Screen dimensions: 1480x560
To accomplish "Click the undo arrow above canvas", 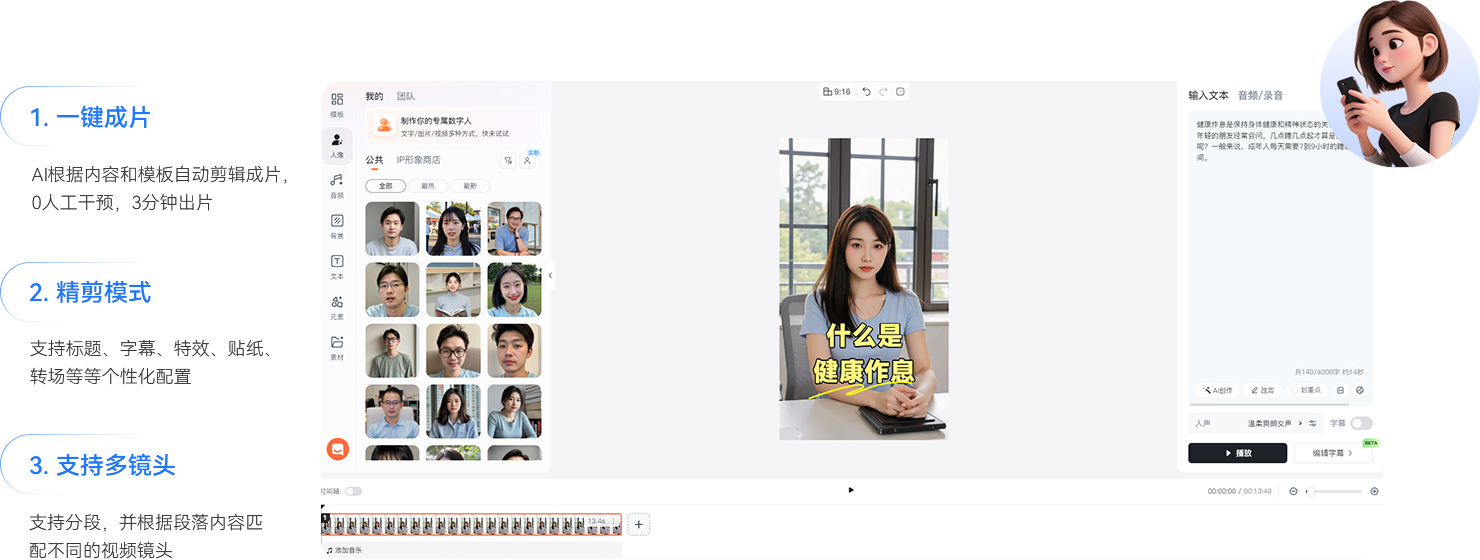I will (867, 92).
